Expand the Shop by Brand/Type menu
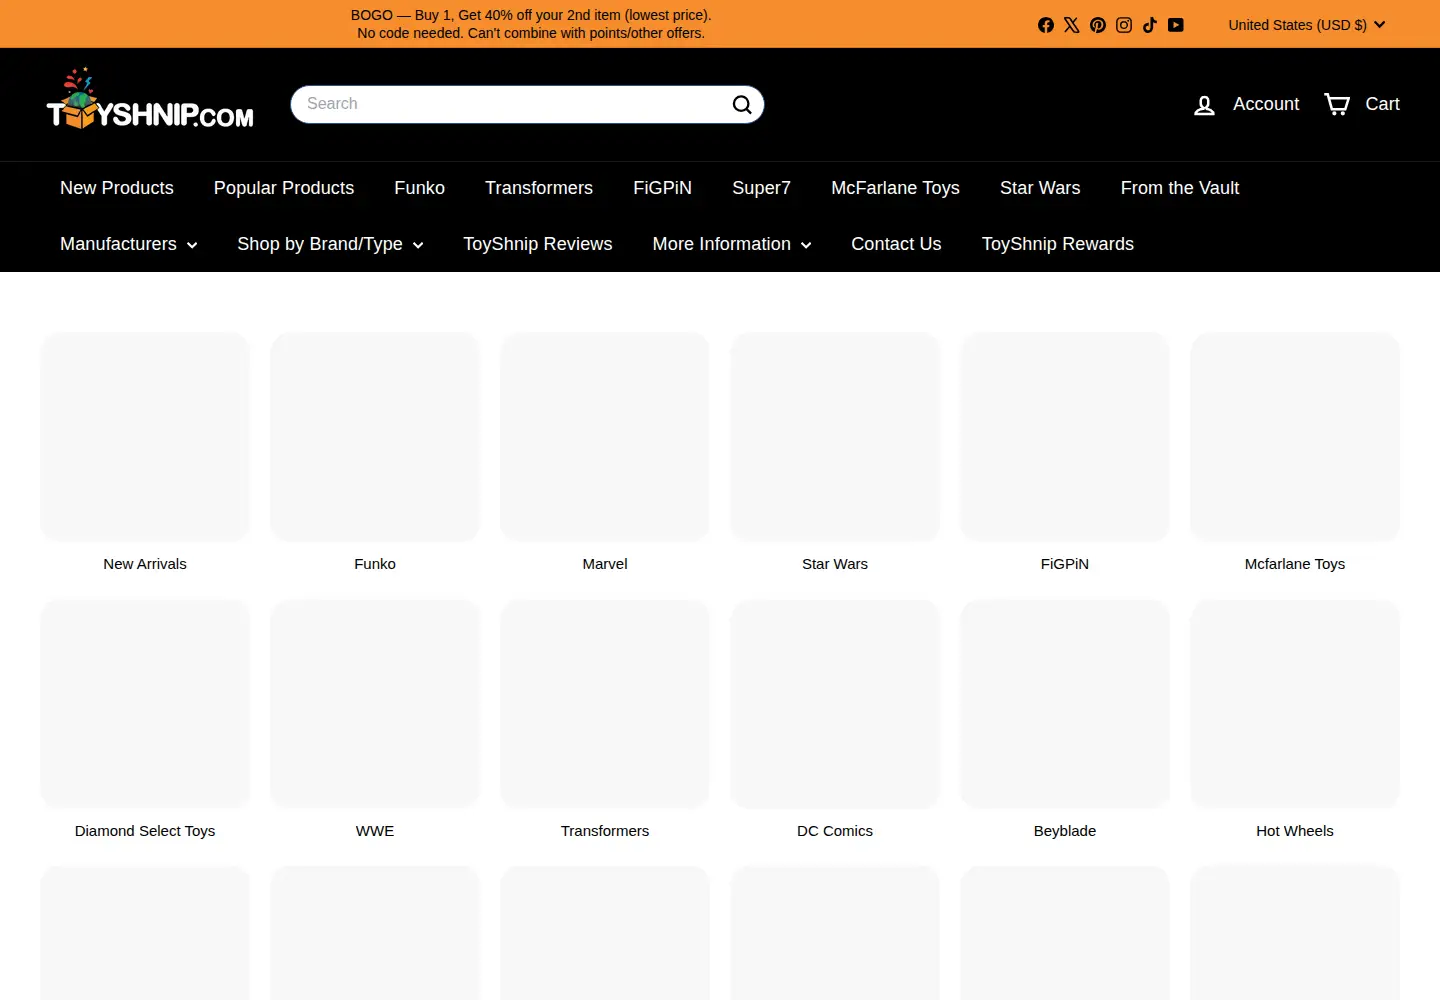 pyautogui.click(x=330, y=244)
